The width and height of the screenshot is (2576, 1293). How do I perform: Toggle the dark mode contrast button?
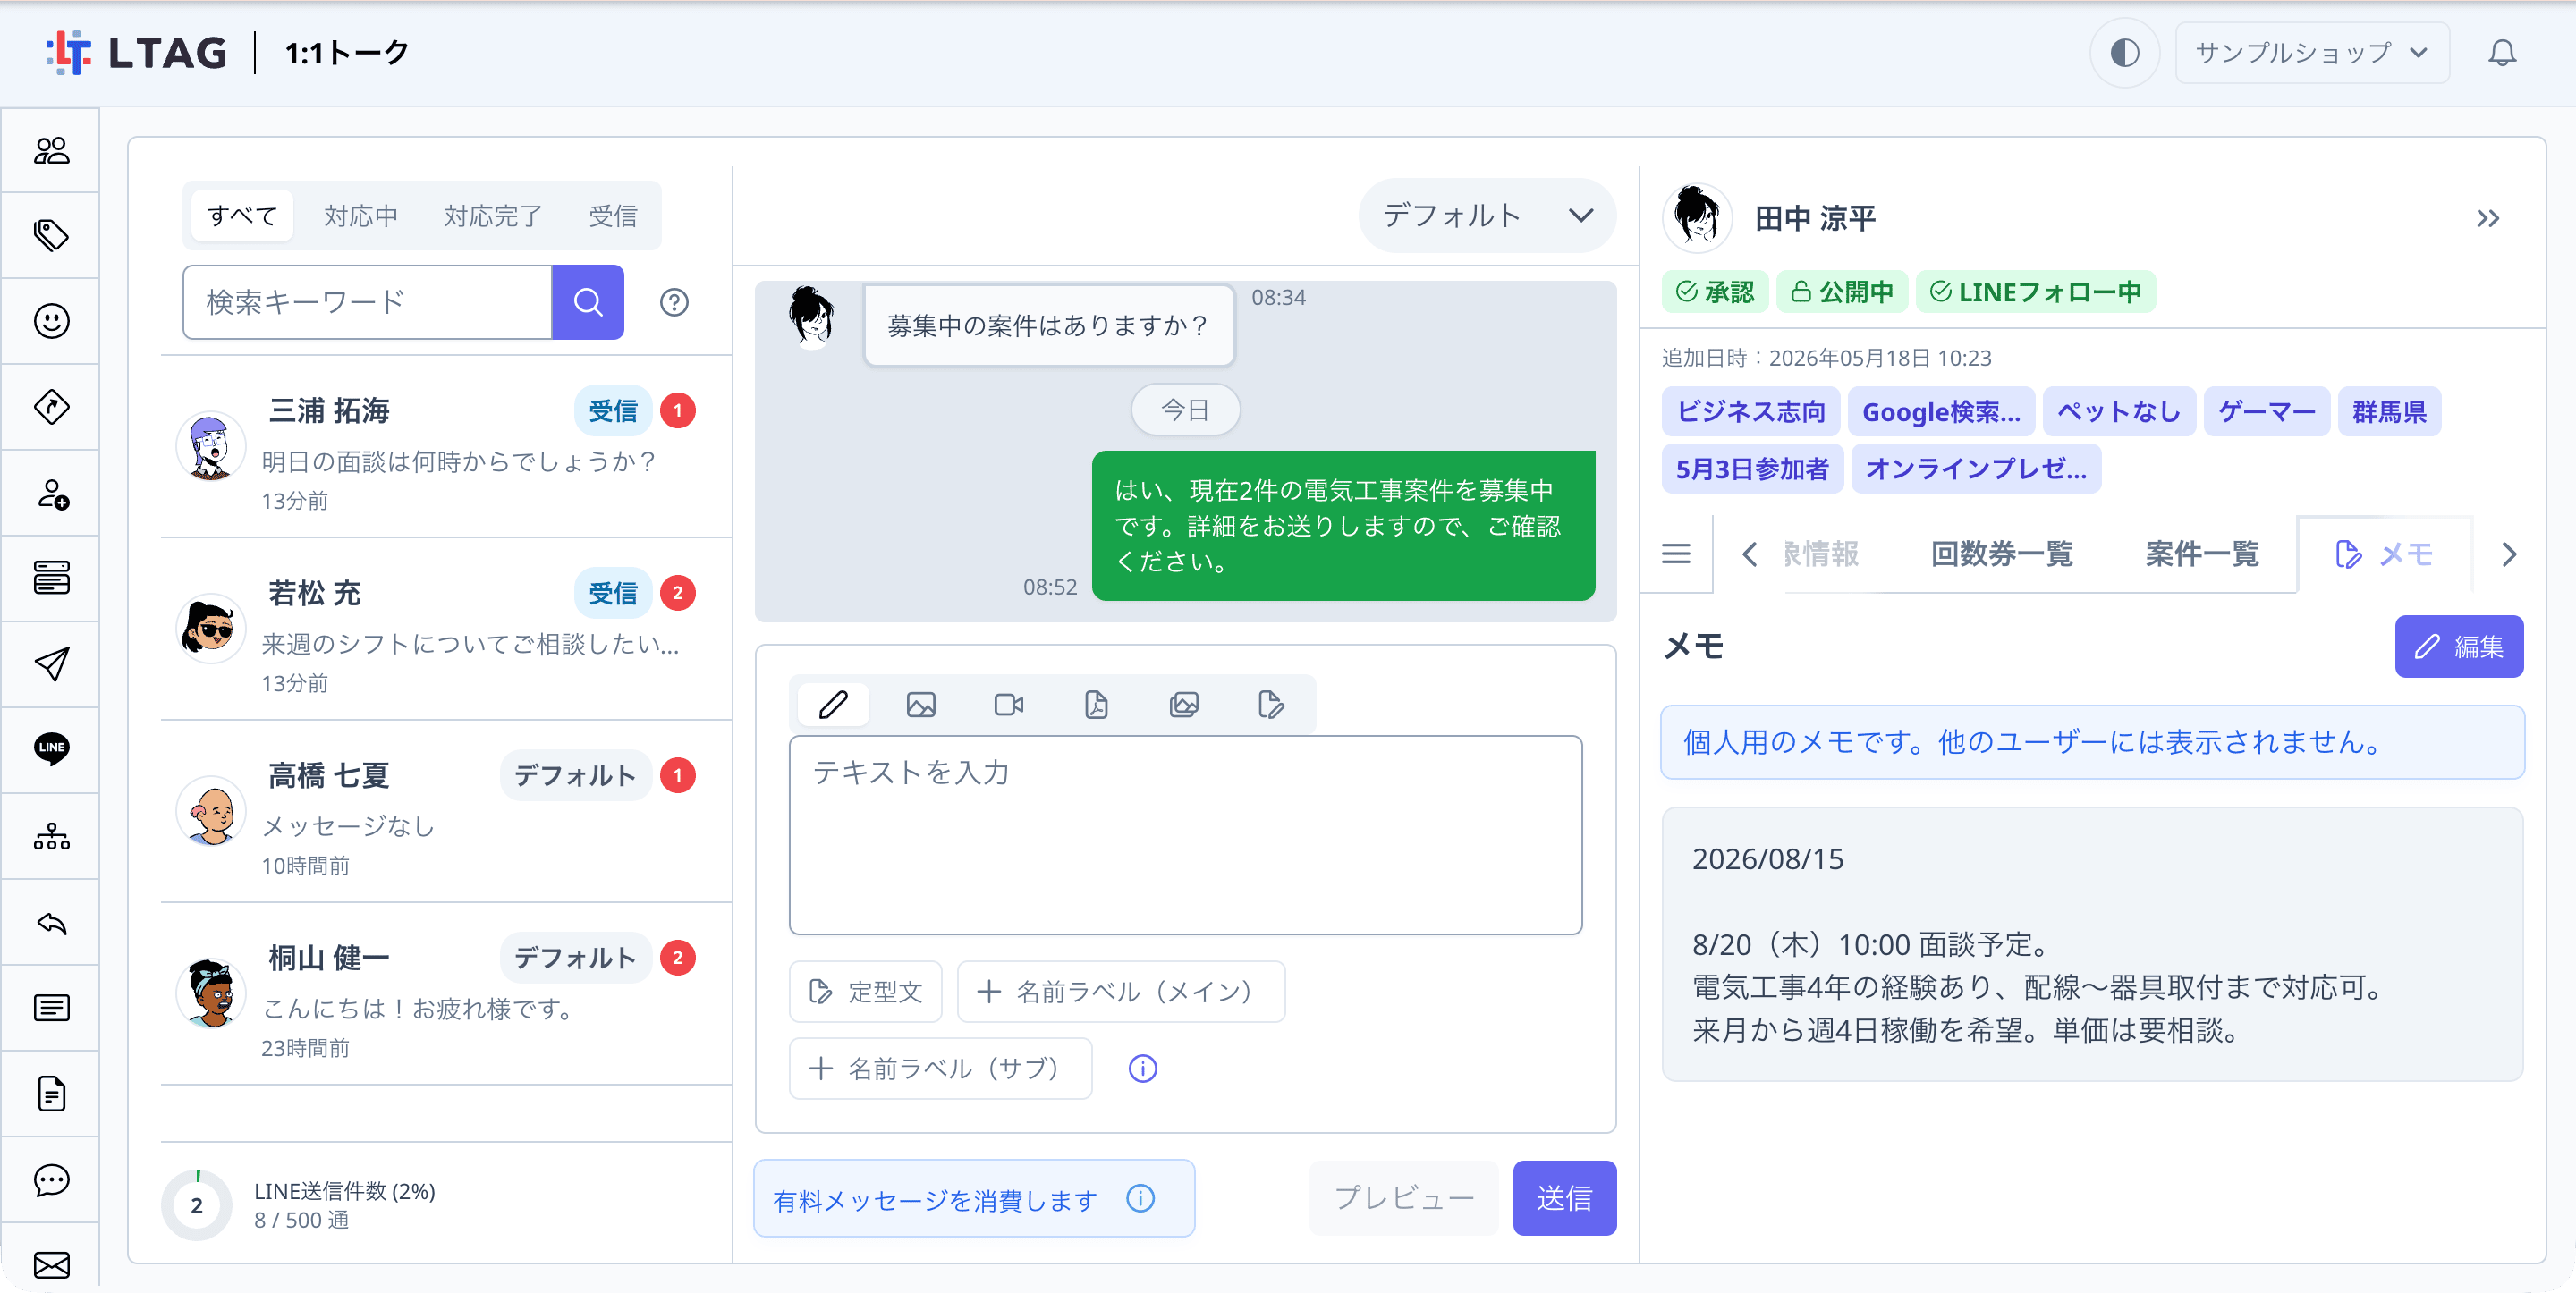2124,52
